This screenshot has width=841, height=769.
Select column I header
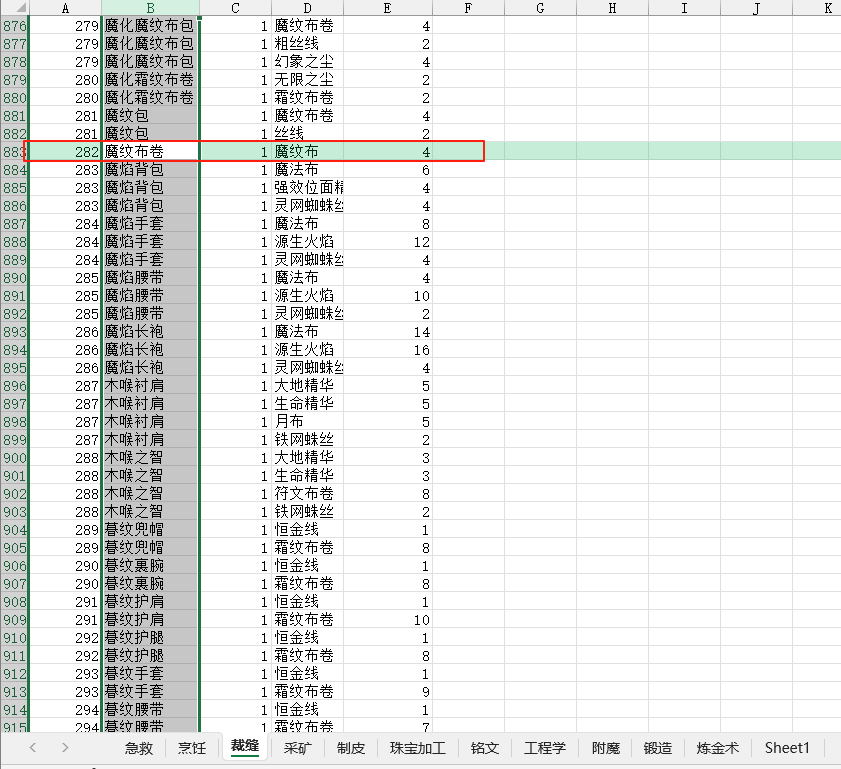[x=684, y=8]
